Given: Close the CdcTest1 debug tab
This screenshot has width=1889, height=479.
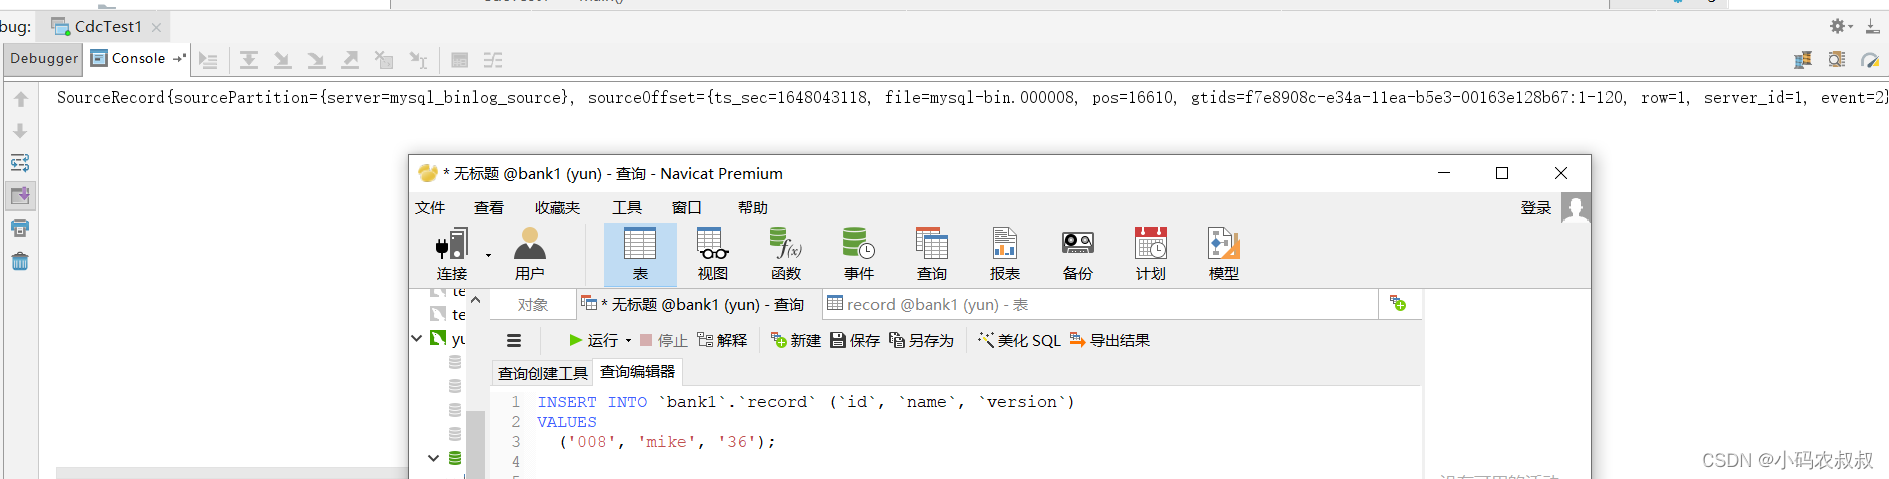Looking at the screenshot, I should pyautogui.click(x=156, y=28).
